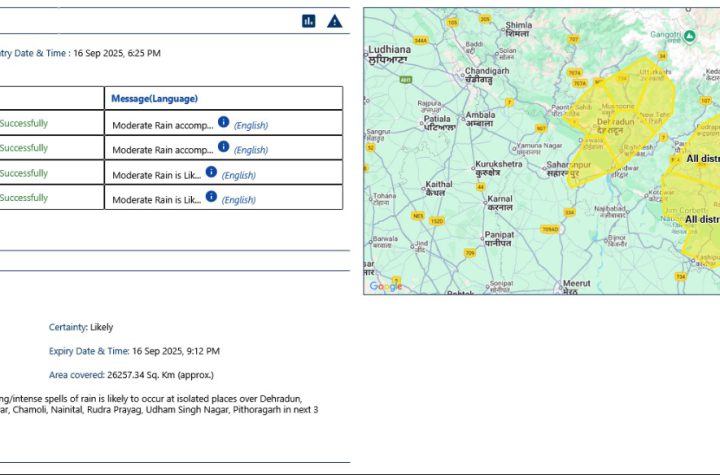Click the Kurukshetra label on the map

499,169
